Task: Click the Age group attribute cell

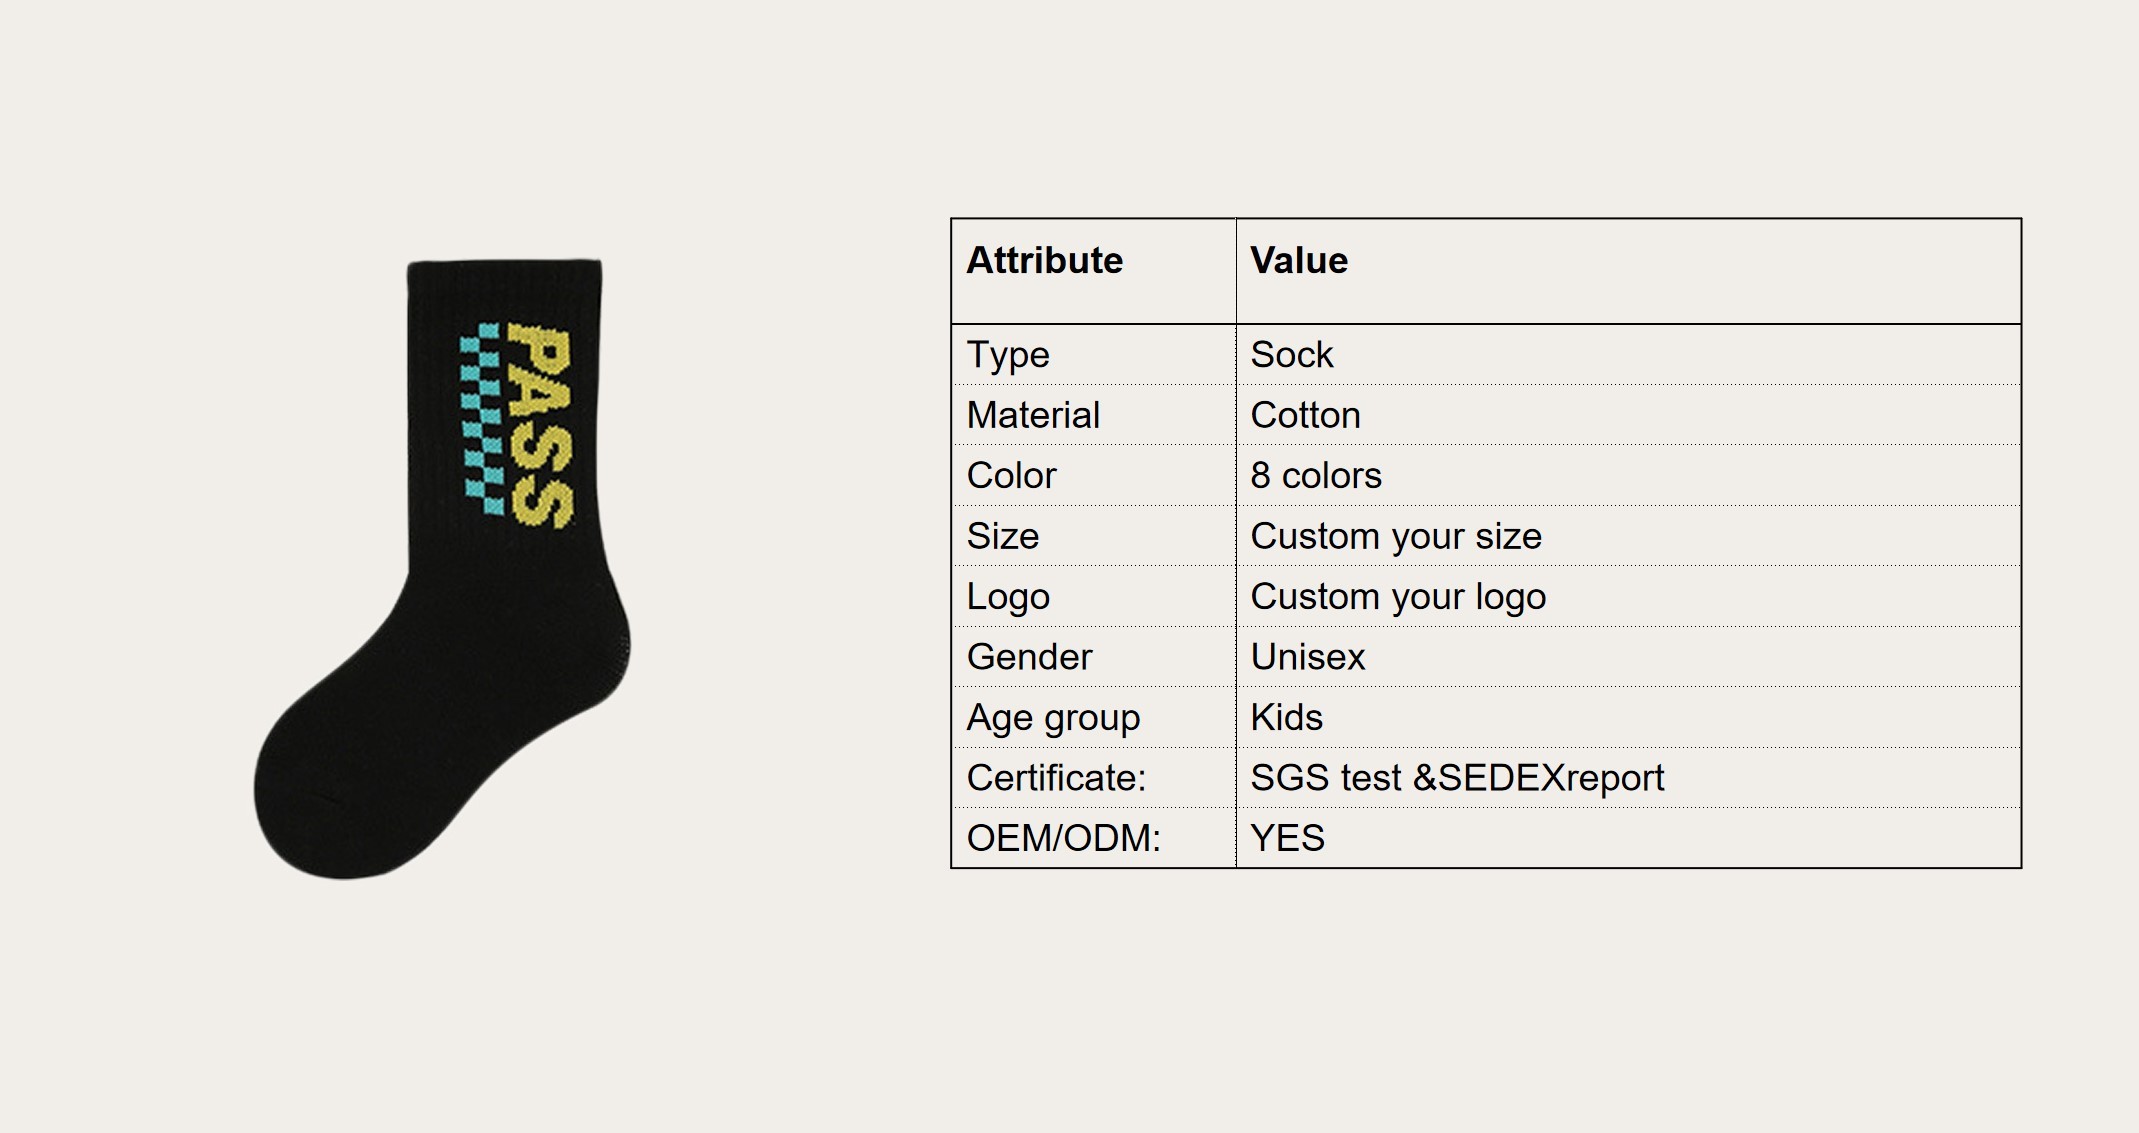Action: 1093,717
